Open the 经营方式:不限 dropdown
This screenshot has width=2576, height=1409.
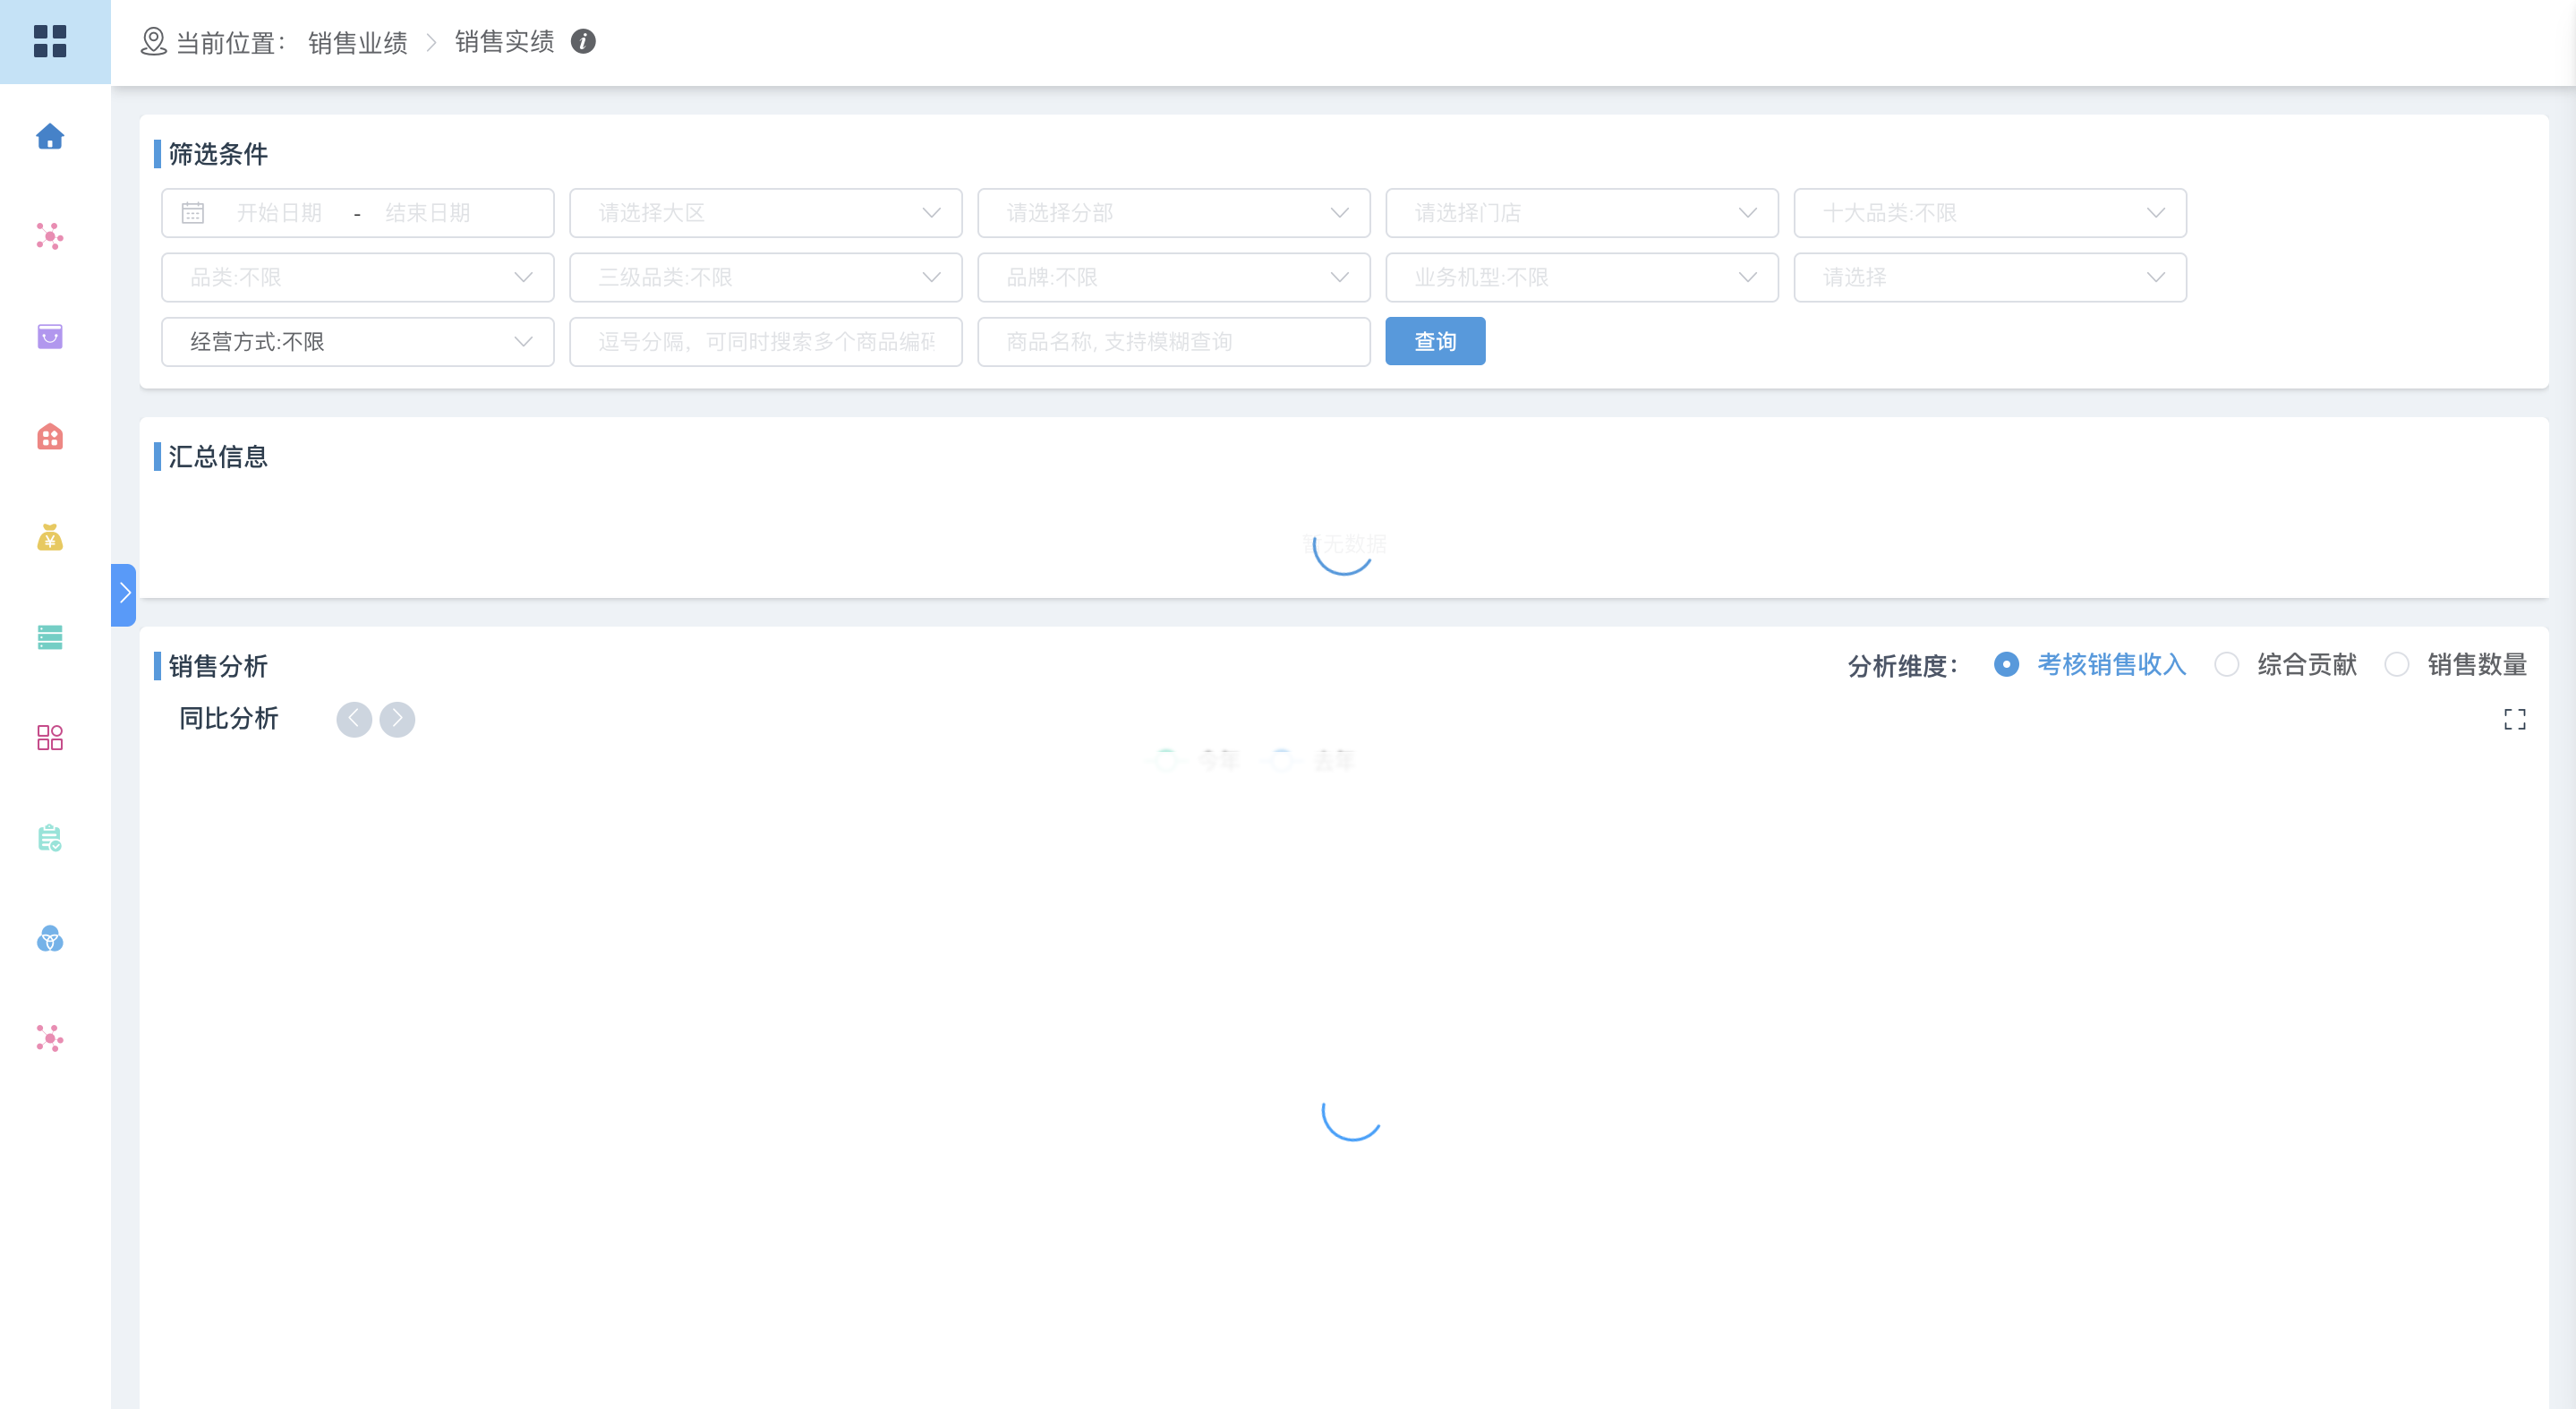point(357,342)
